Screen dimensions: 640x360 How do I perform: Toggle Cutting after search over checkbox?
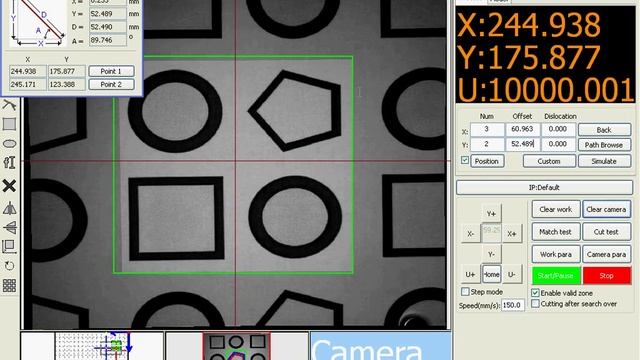coord(535,304)
